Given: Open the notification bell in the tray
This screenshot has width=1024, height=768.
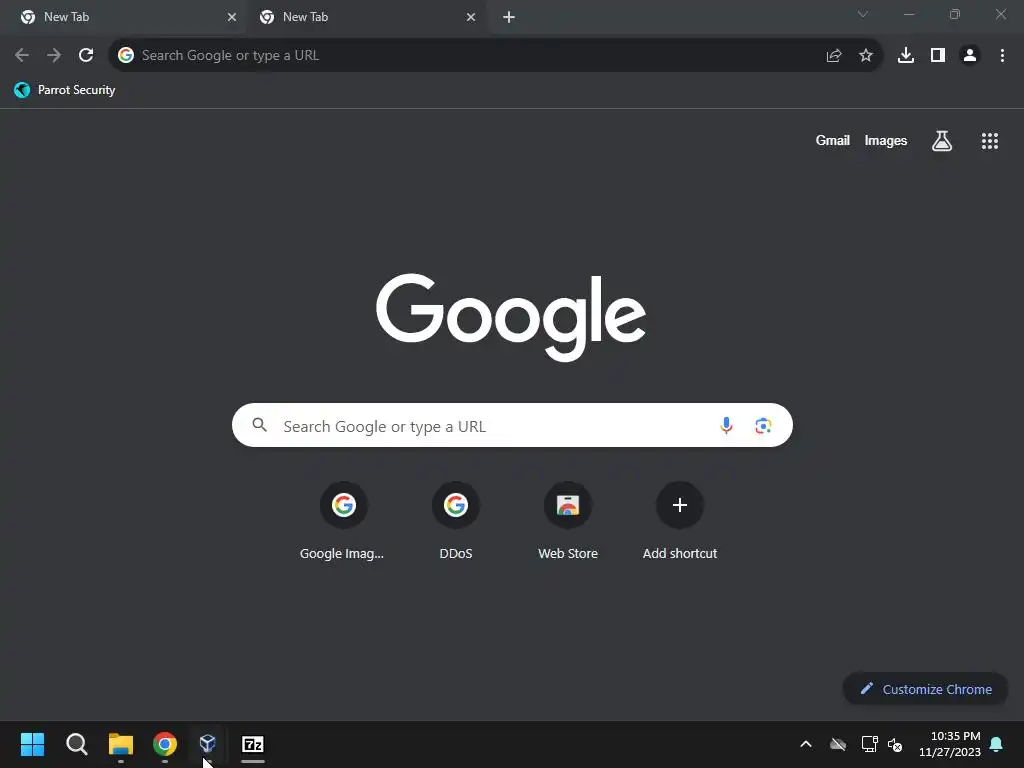Looking at the screenshot, I should pos(997,744).
